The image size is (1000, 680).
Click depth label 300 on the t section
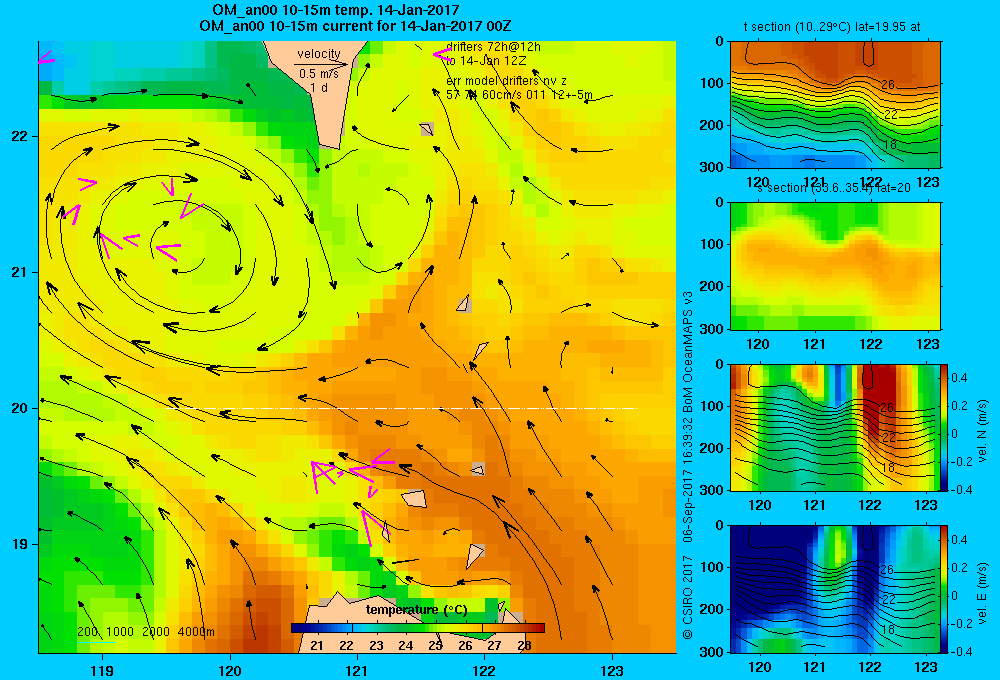711,167
